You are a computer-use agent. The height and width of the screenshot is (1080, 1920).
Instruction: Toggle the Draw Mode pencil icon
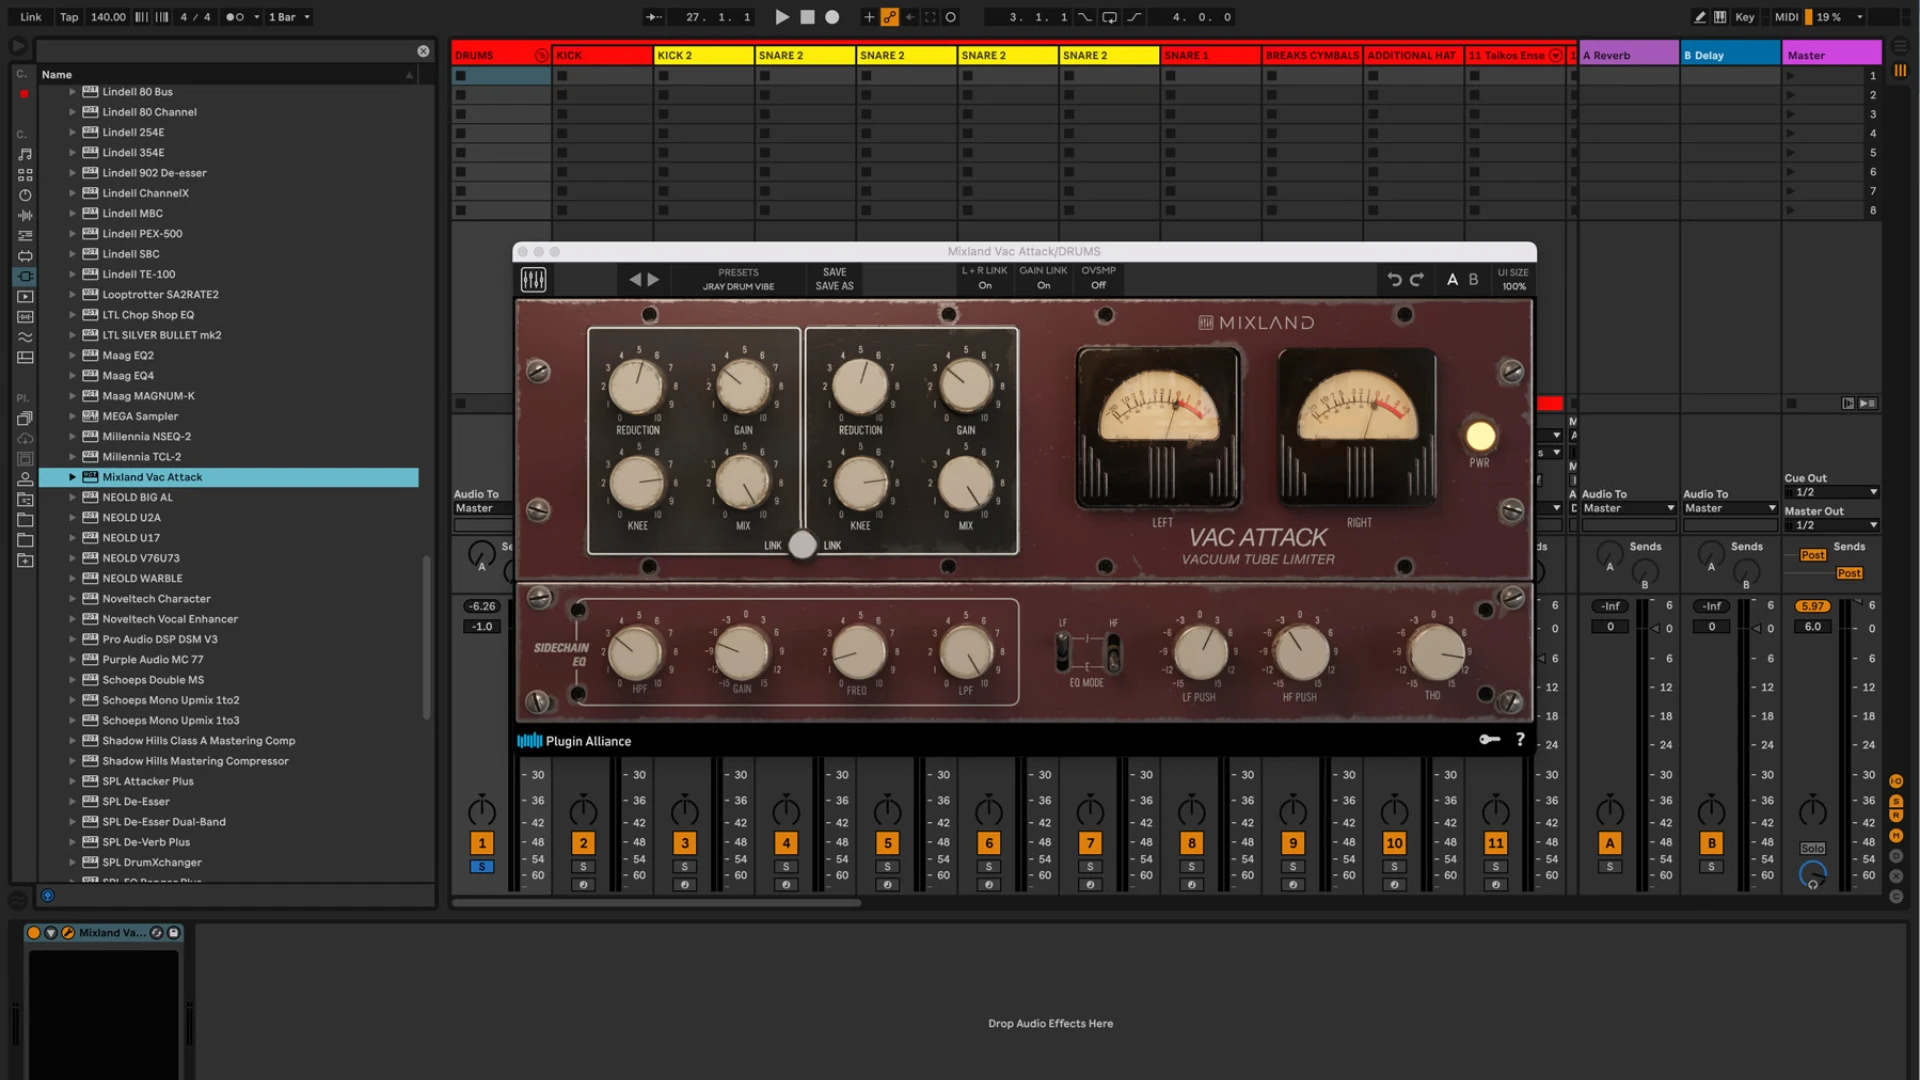click(x=1699, y=17)
